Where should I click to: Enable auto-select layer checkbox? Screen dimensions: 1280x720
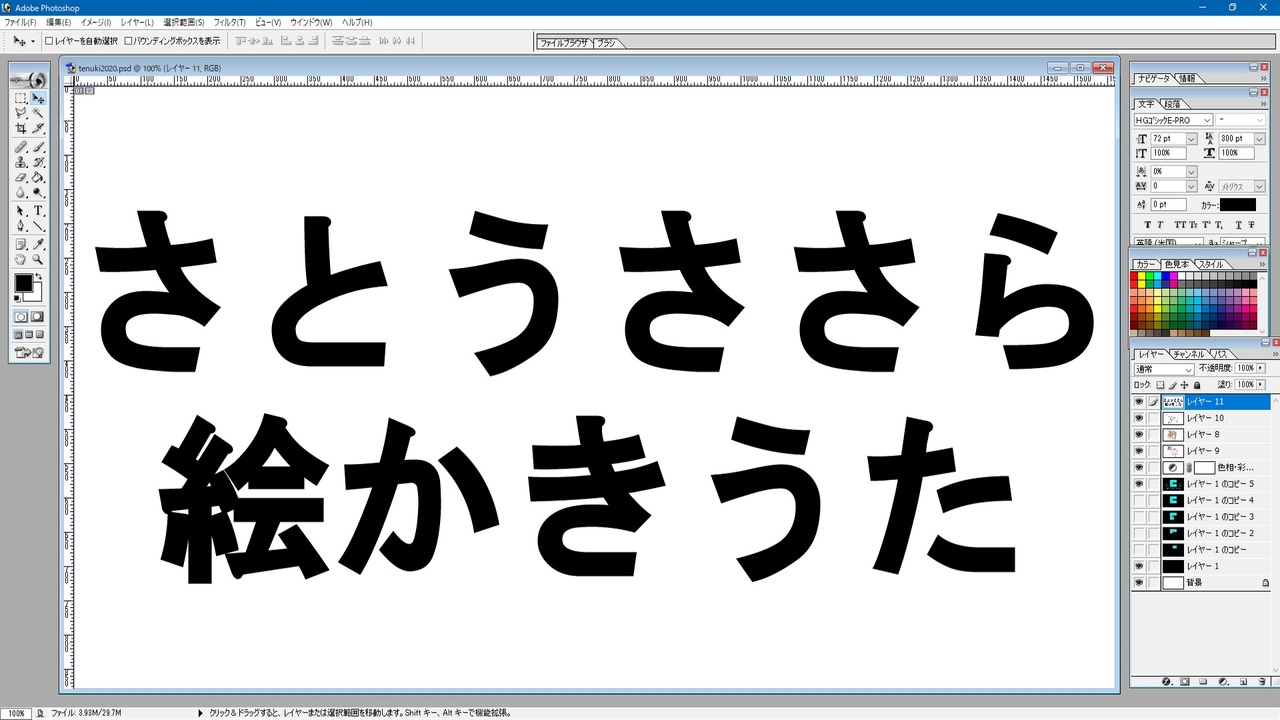(x=49, y=41)
